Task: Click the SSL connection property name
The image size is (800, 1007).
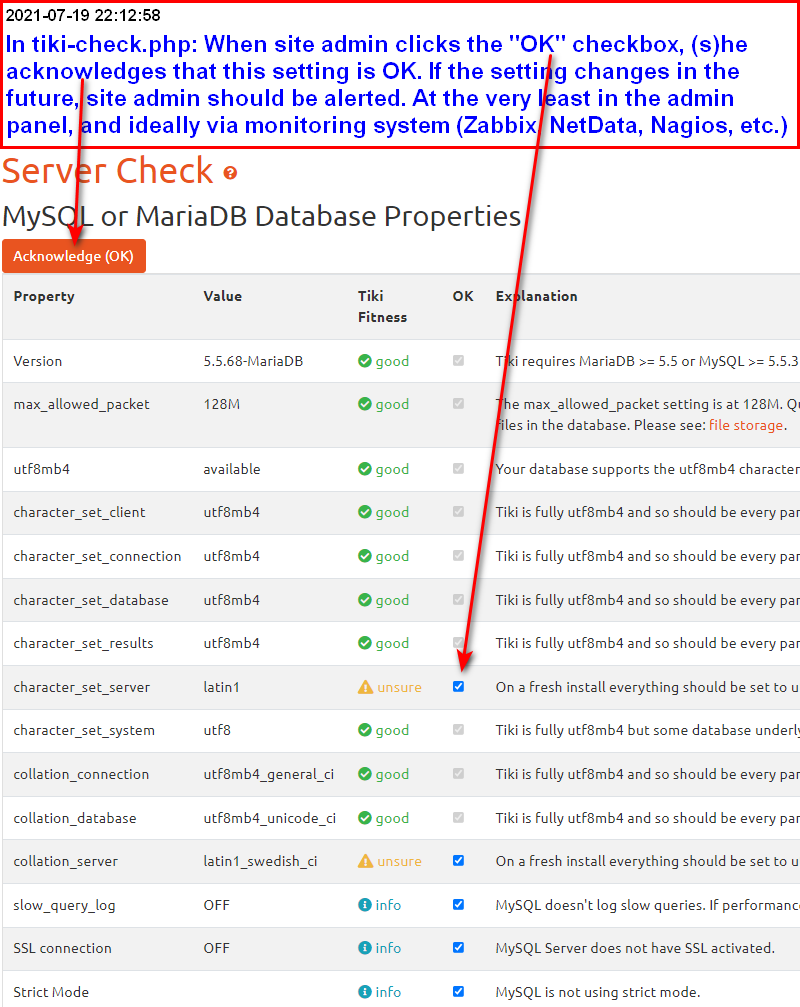Action: [62, 948]
